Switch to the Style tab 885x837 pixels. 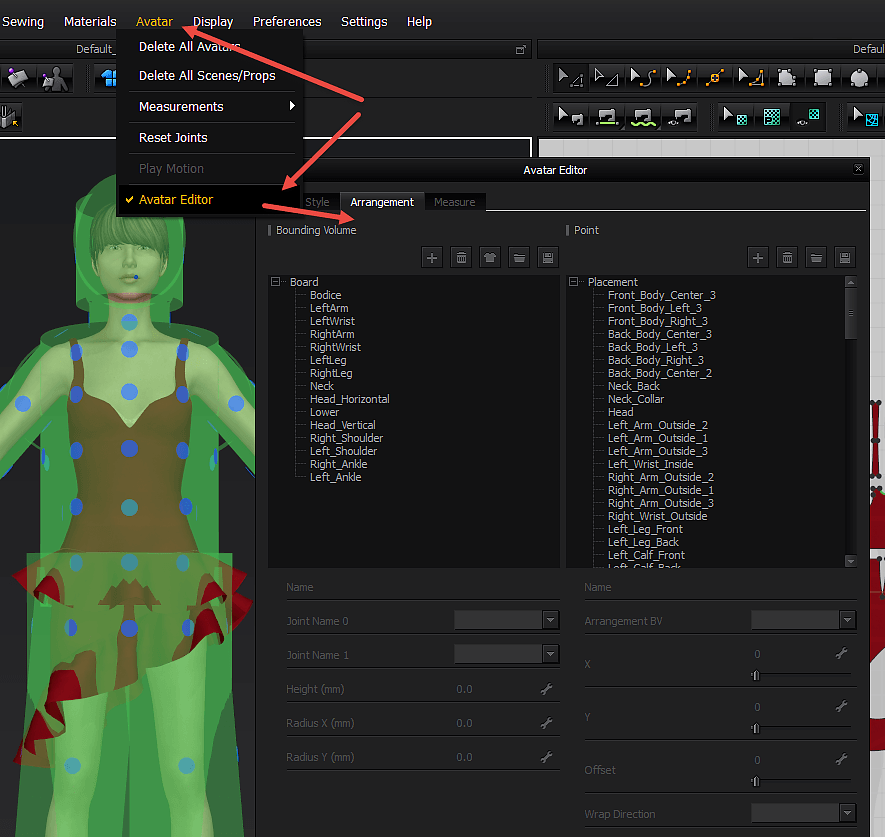(x=317, y=202)
